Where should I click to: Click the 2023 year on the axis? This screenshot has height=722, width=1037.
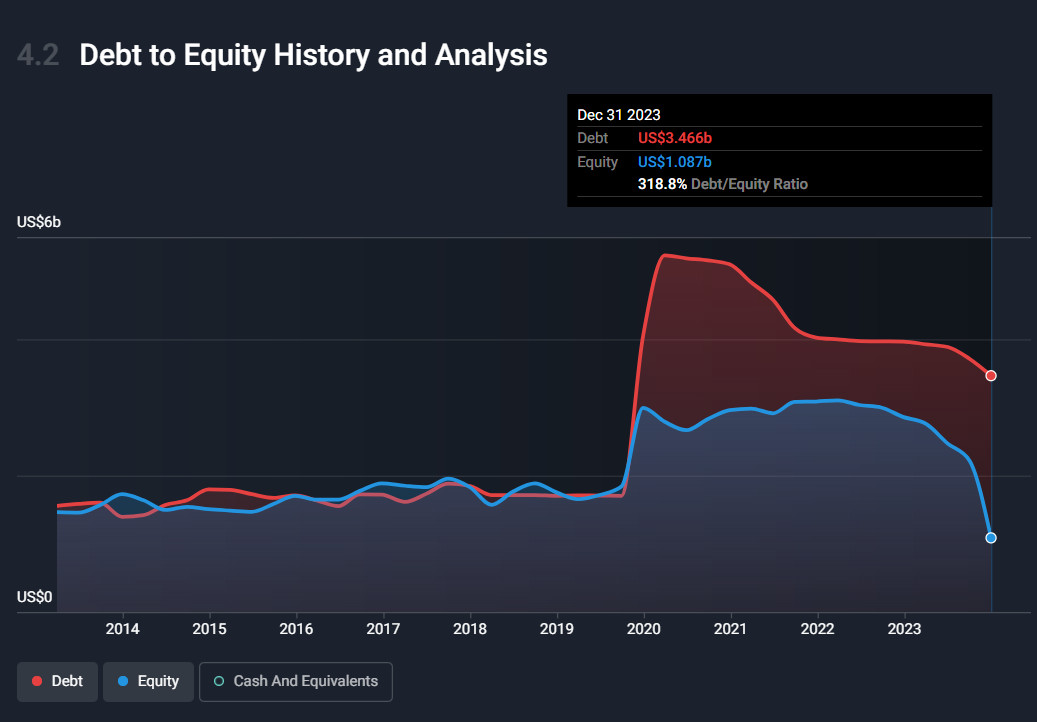[905, 629]
